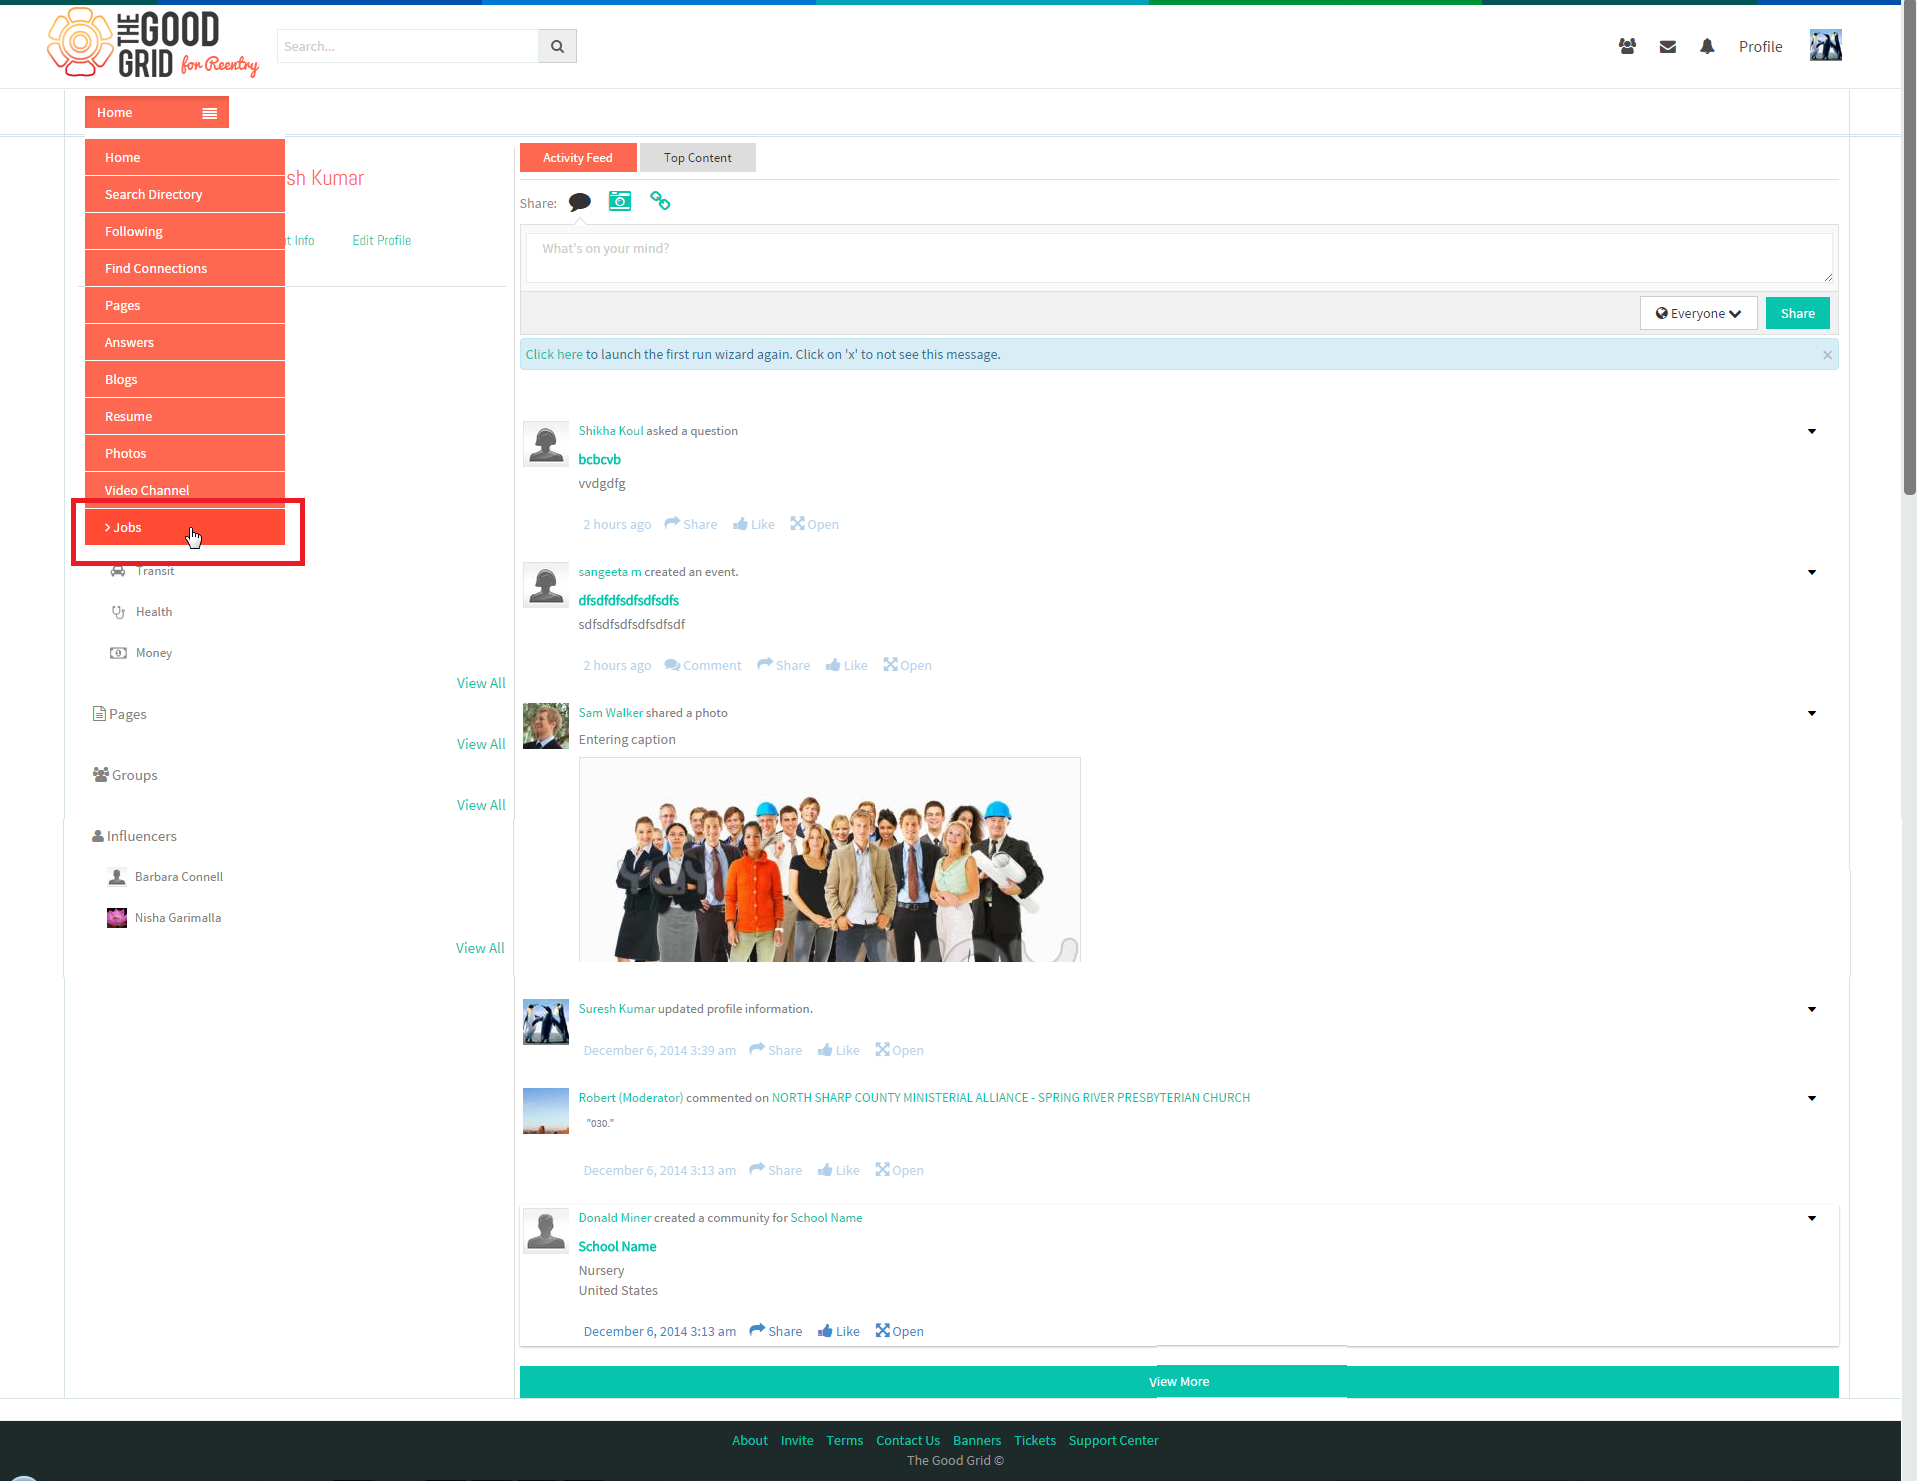Screen dimensions: 1917x1481
Task: Click the View More bar
Action: click(1179, 1381)
